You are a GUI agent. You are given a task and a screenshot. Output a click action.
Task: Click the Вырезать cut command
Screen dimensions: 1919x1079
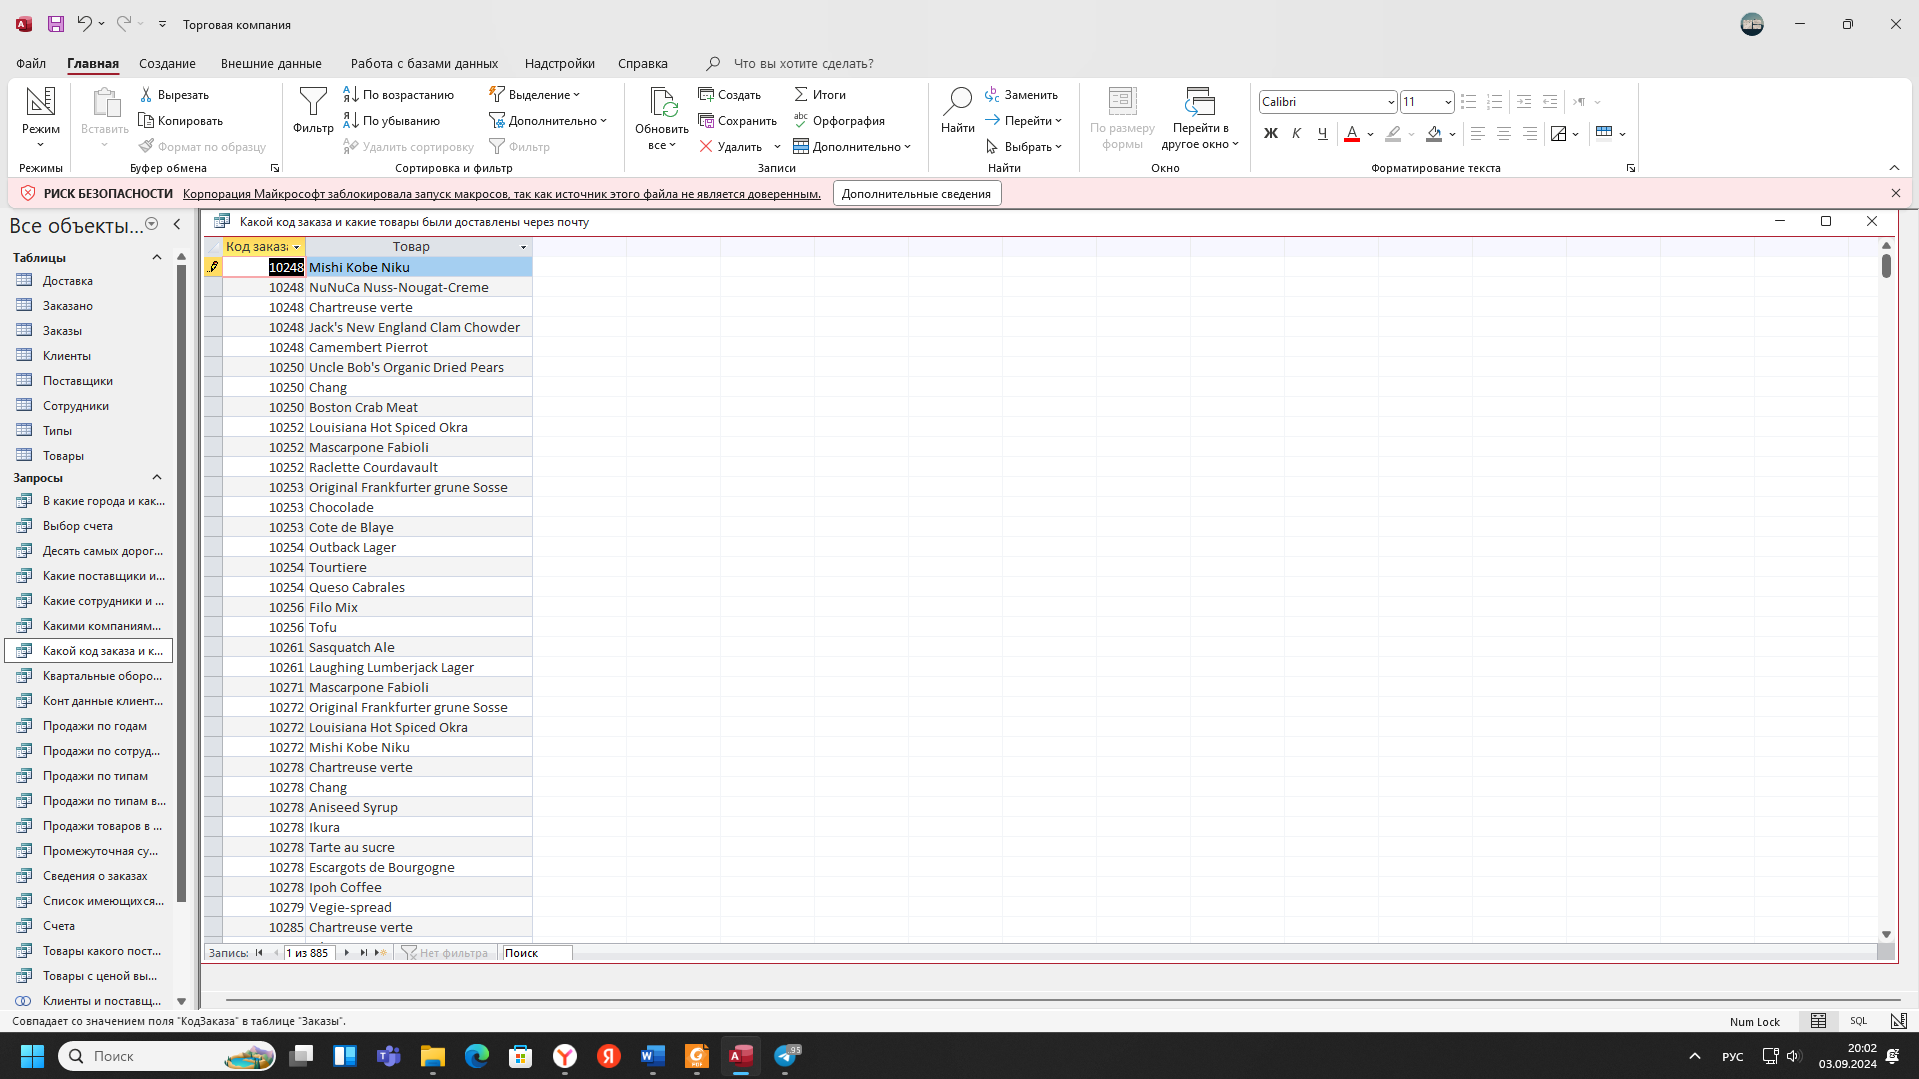pos(174,95)
